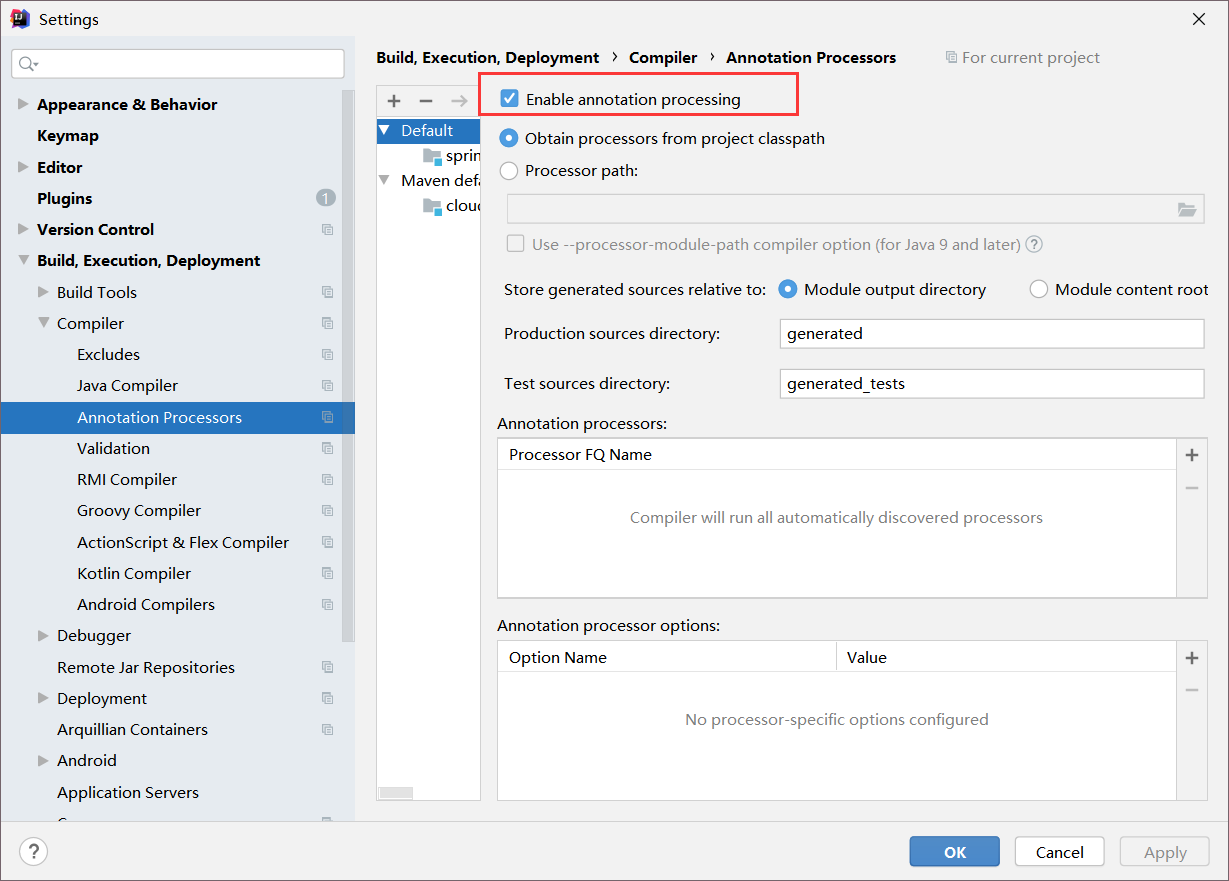Viewport: 1229px width, 881px height.
Task: Click the search magnifier icon
Action: 27,64
